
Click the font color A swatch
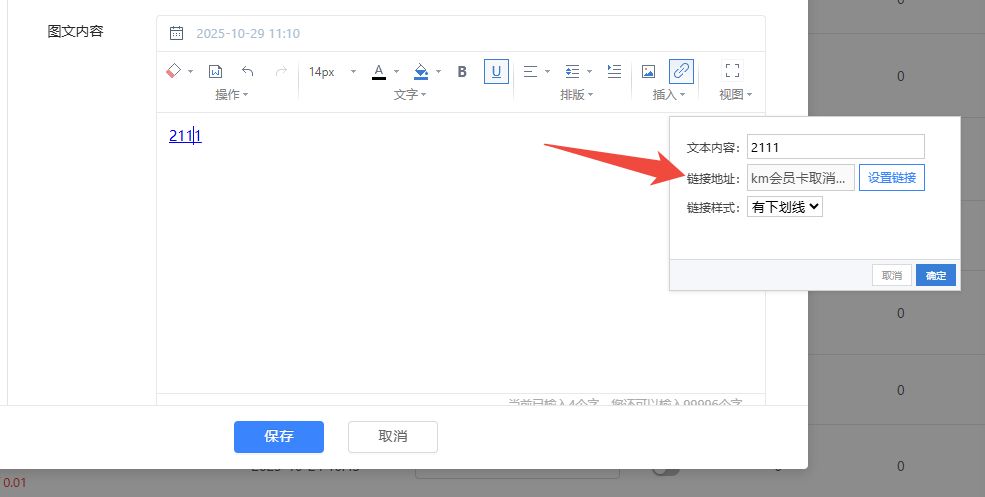pos(379,71)
